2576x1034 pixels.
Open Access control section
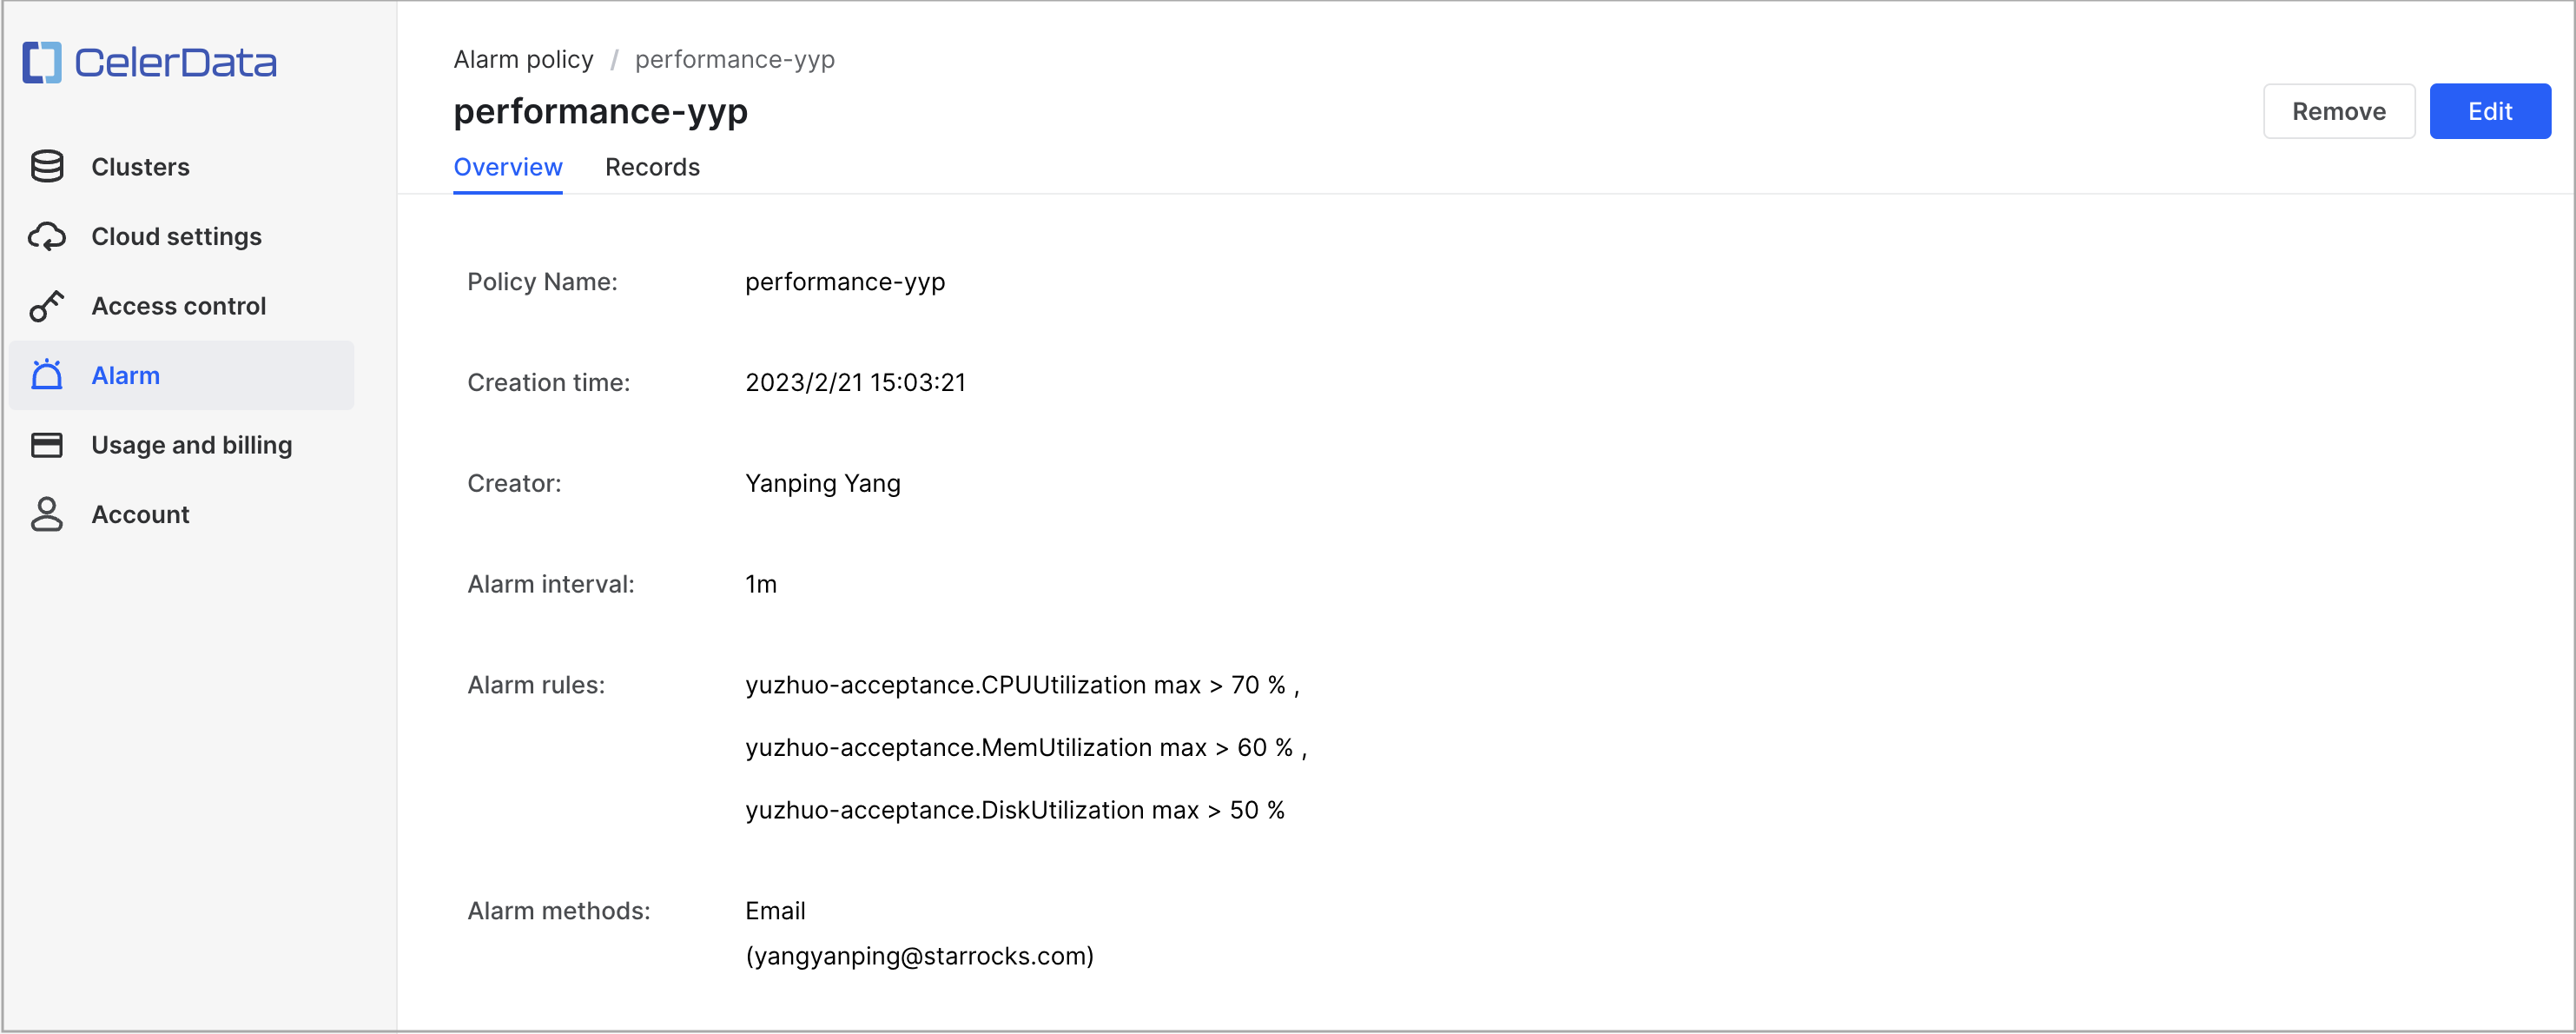(178, 306)
